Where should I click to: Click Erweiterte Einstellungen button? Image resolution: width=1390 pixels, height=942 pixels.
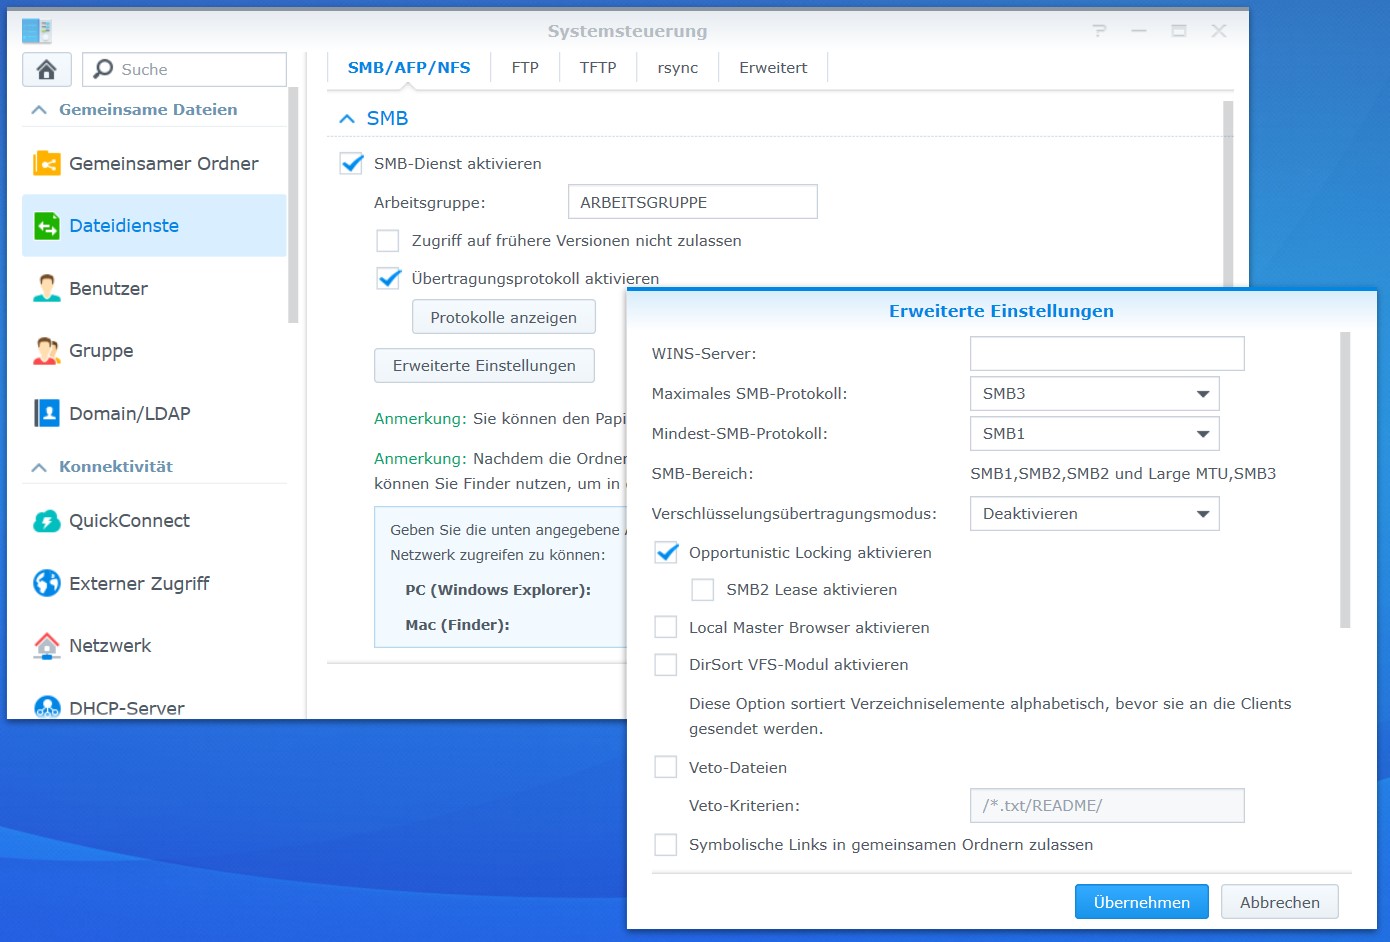point(484,365)
